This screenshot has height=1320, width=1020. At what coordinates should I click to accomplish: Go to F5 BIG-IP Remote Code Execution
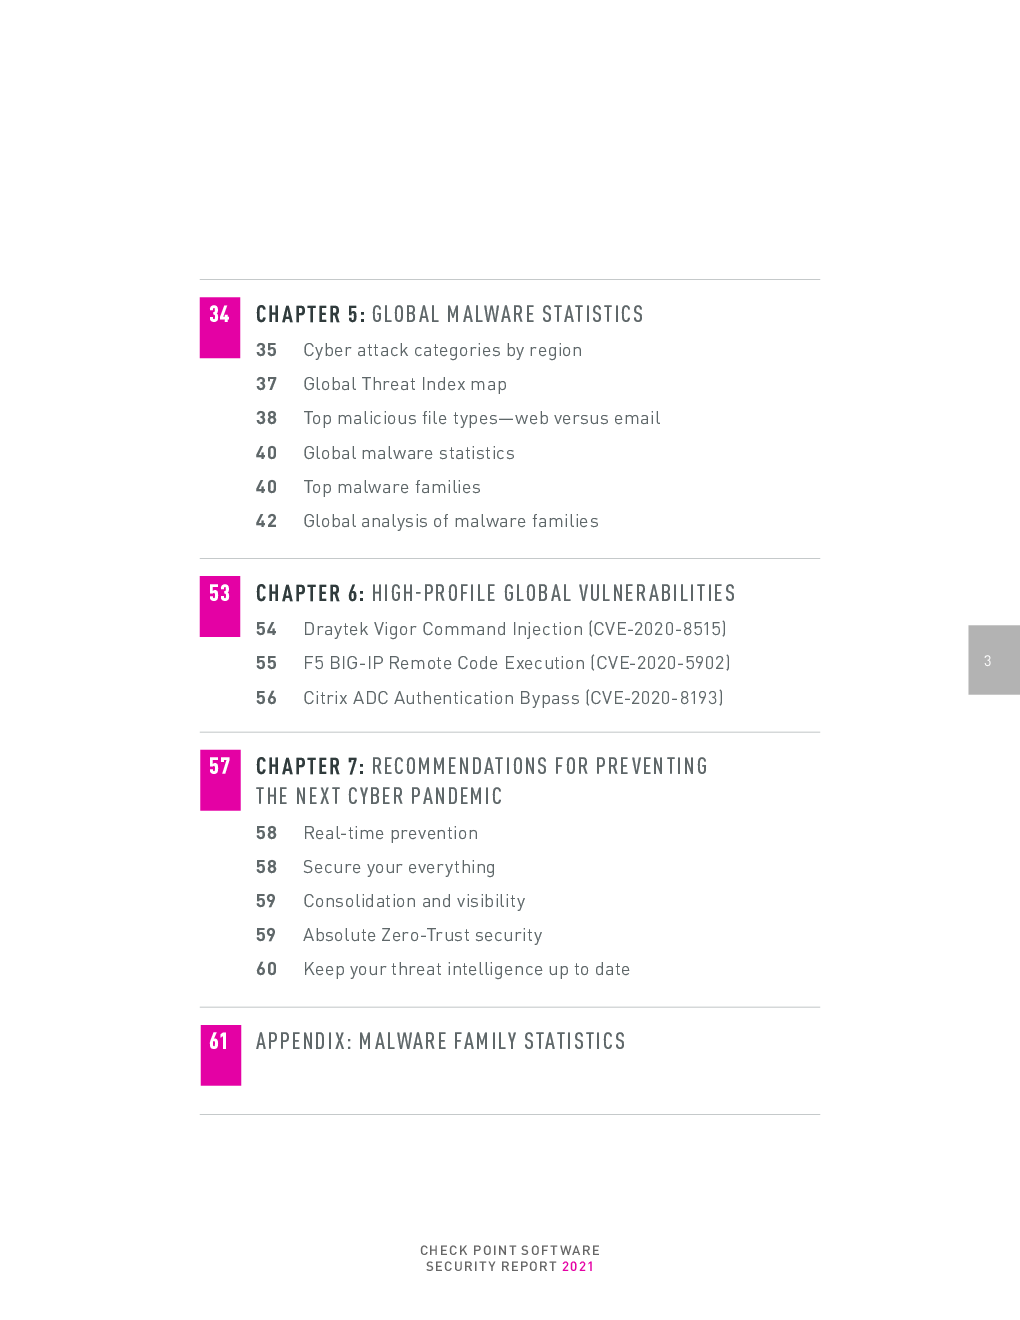point(516,663)
